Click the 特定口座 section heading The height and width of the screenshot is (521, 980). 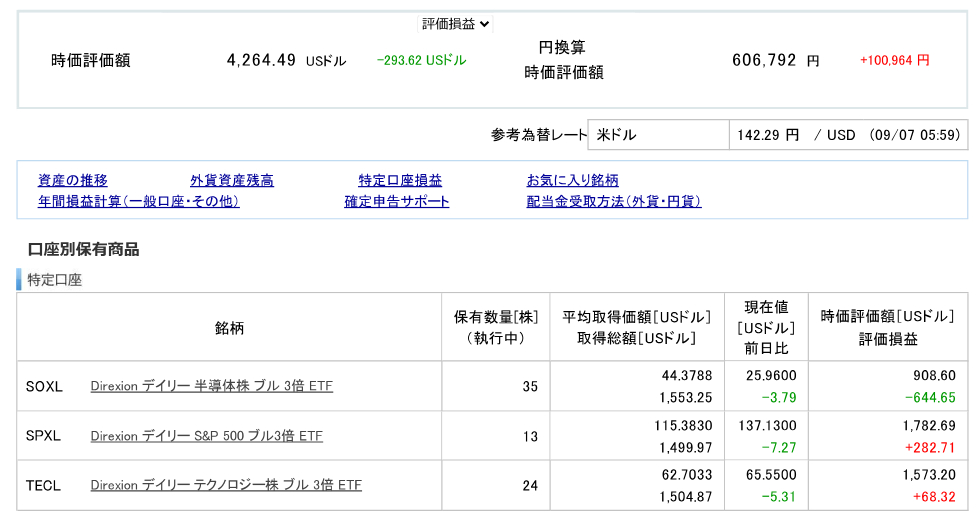coord(55,280)
